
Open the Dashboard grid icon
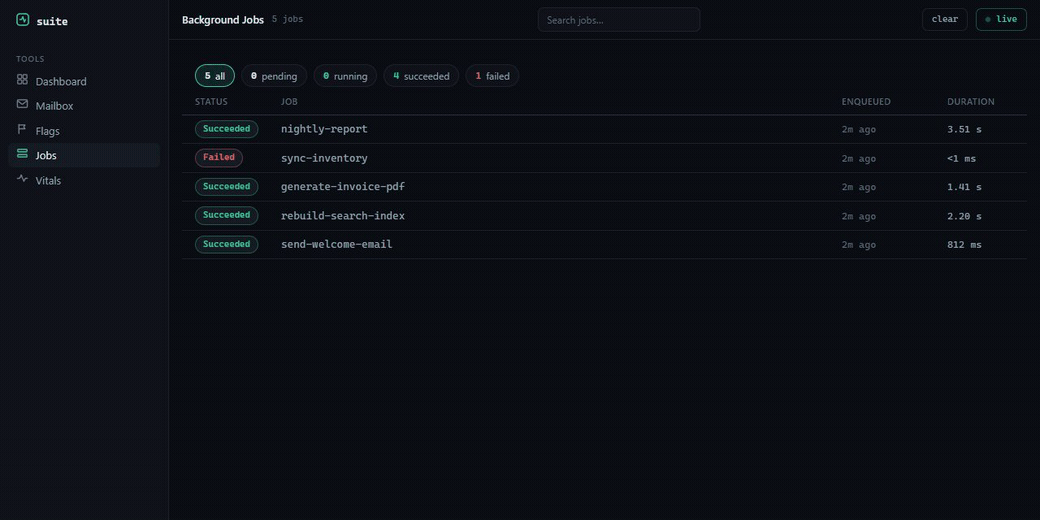click(23, 80)
